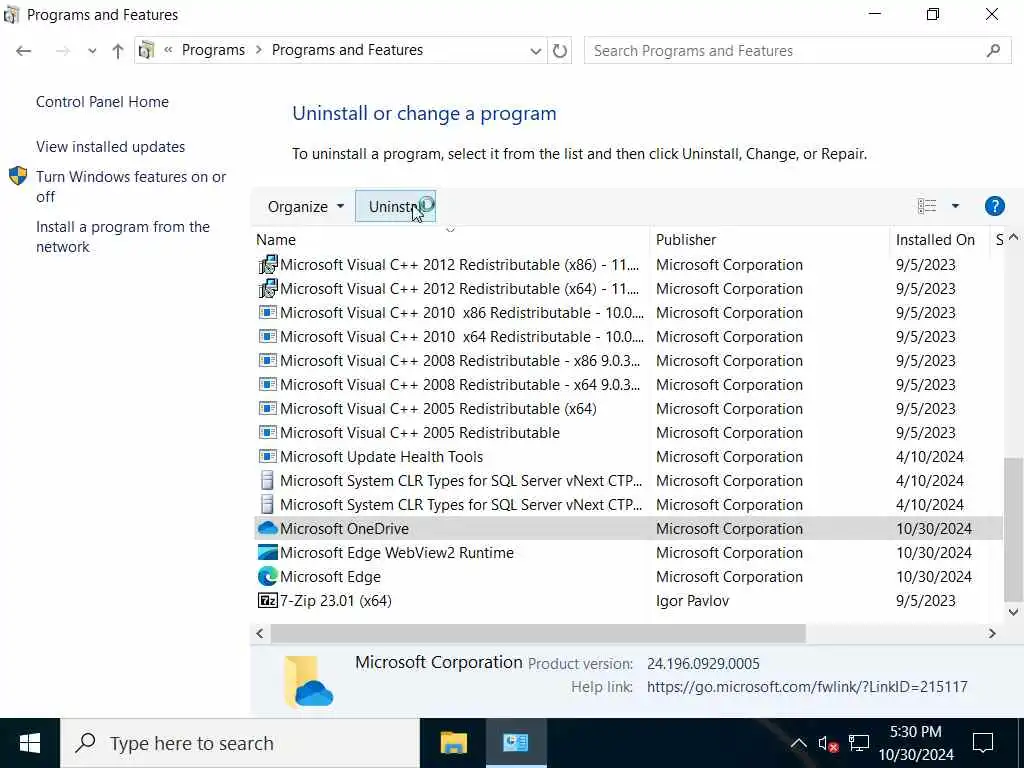Show hidden system tray icons
This screenshot has height=768, width=1024.
[x=798, y=743]
